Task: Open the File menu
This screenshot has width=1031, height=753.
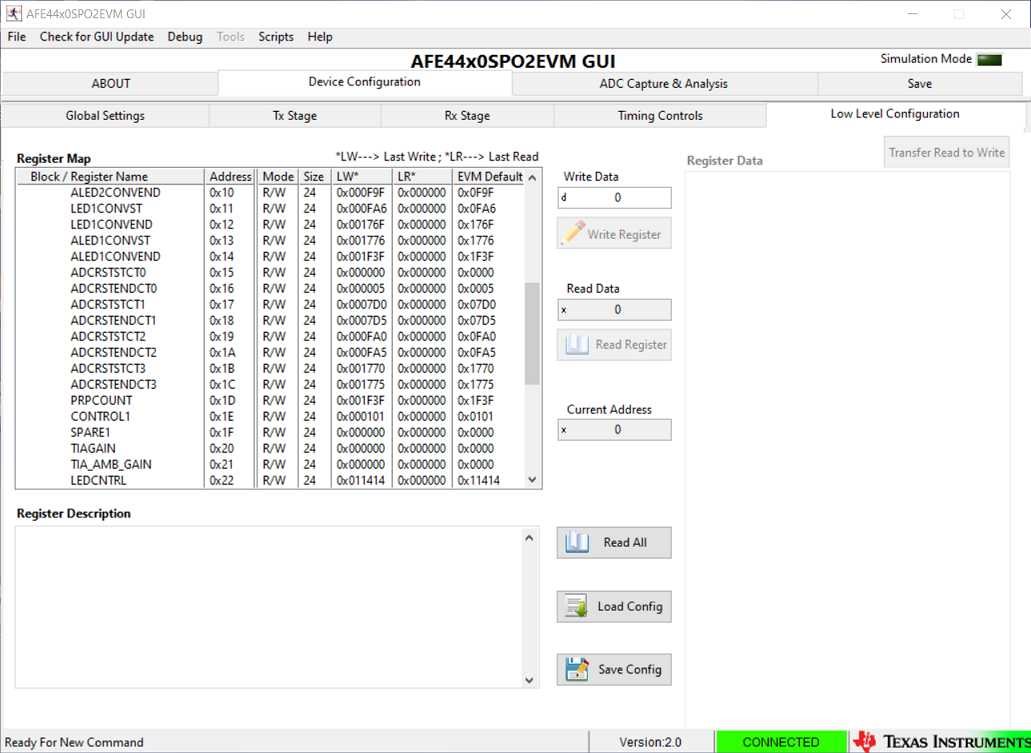Action: (x=16, y=37)
